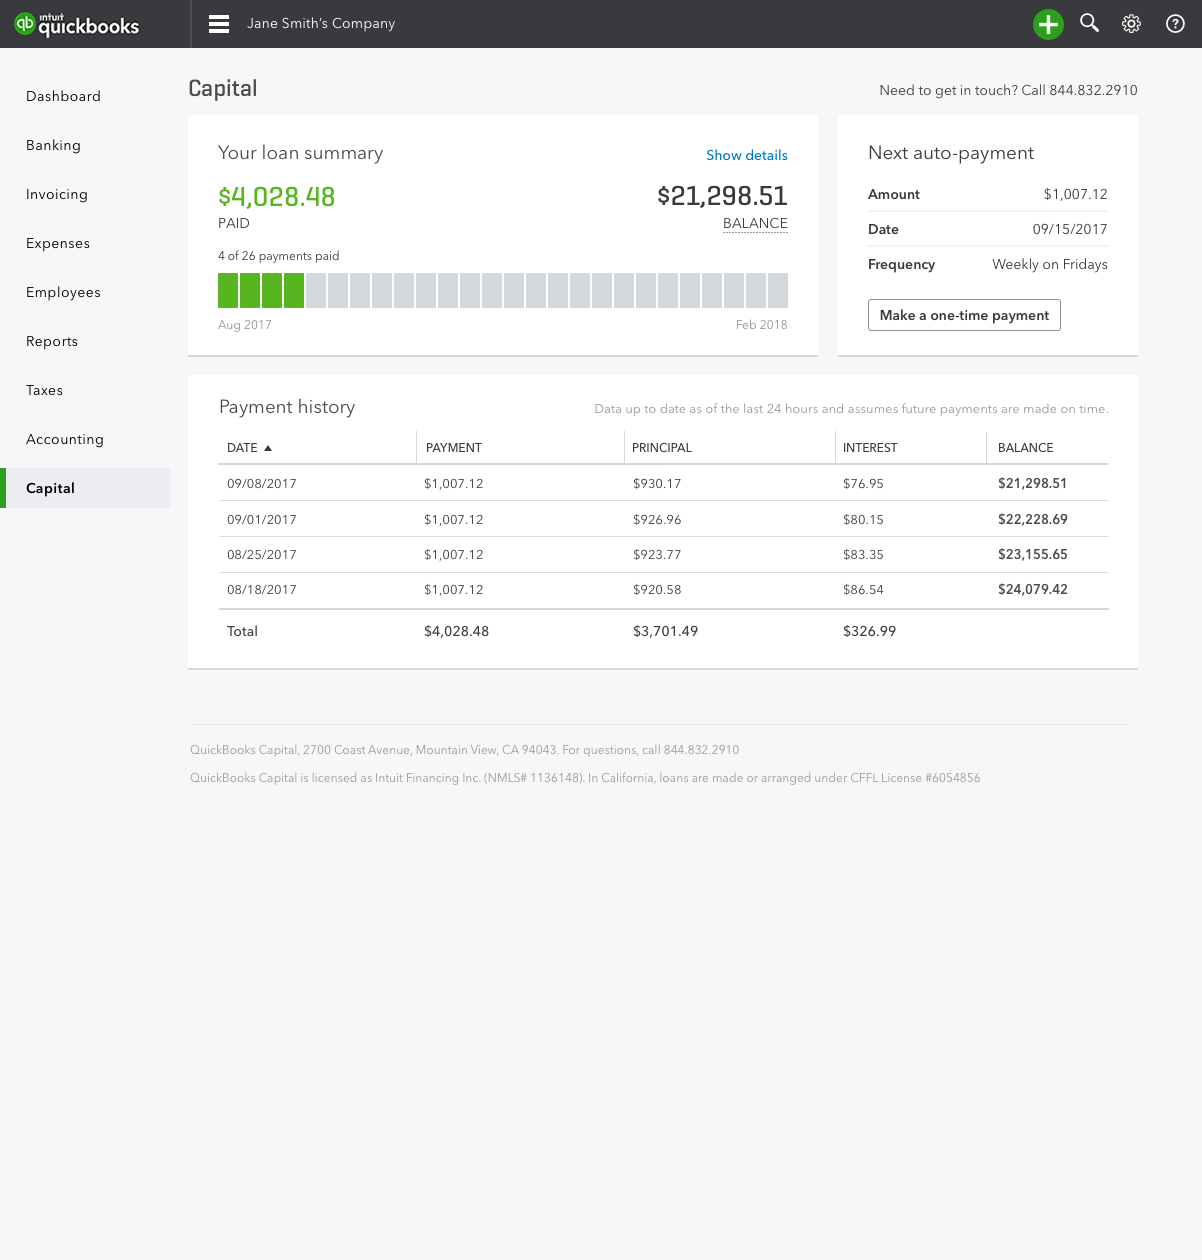Screen dimensions: 1202x1260
Task: Click the $23,155.65 balance cell
Action: click(1032, 554)
